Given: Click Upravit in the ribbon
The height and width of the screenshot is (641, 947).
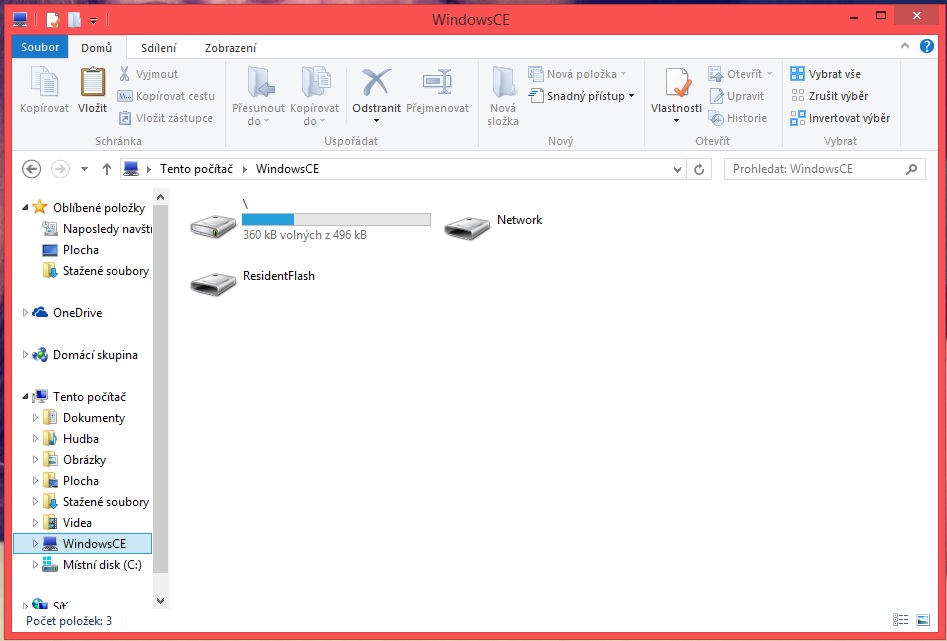Looking at the screenshot, I should (736, 96).
